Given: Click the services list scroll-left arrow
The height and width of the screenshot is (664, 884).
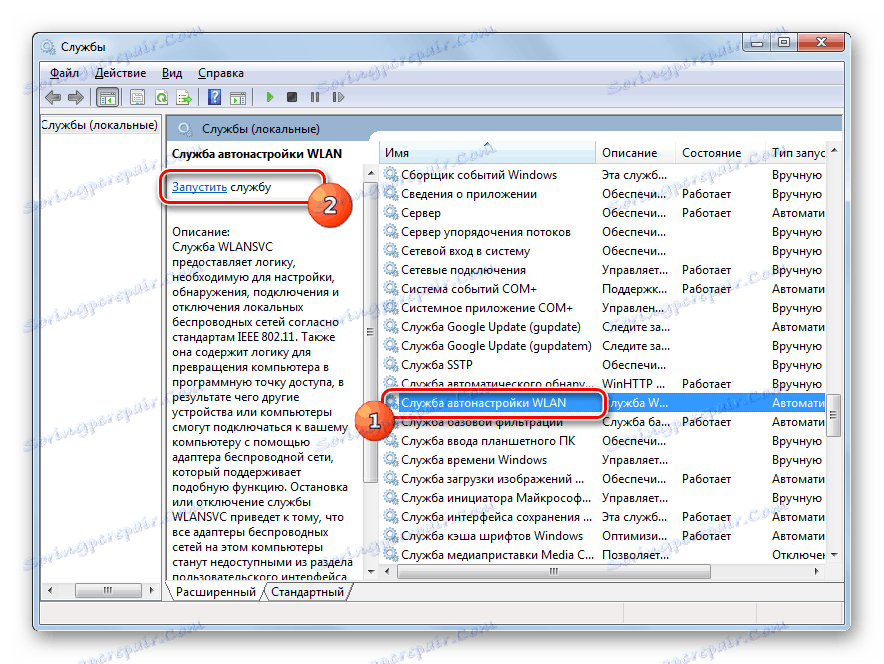Looking at the screenshot, I should click(x=387, y=572).
